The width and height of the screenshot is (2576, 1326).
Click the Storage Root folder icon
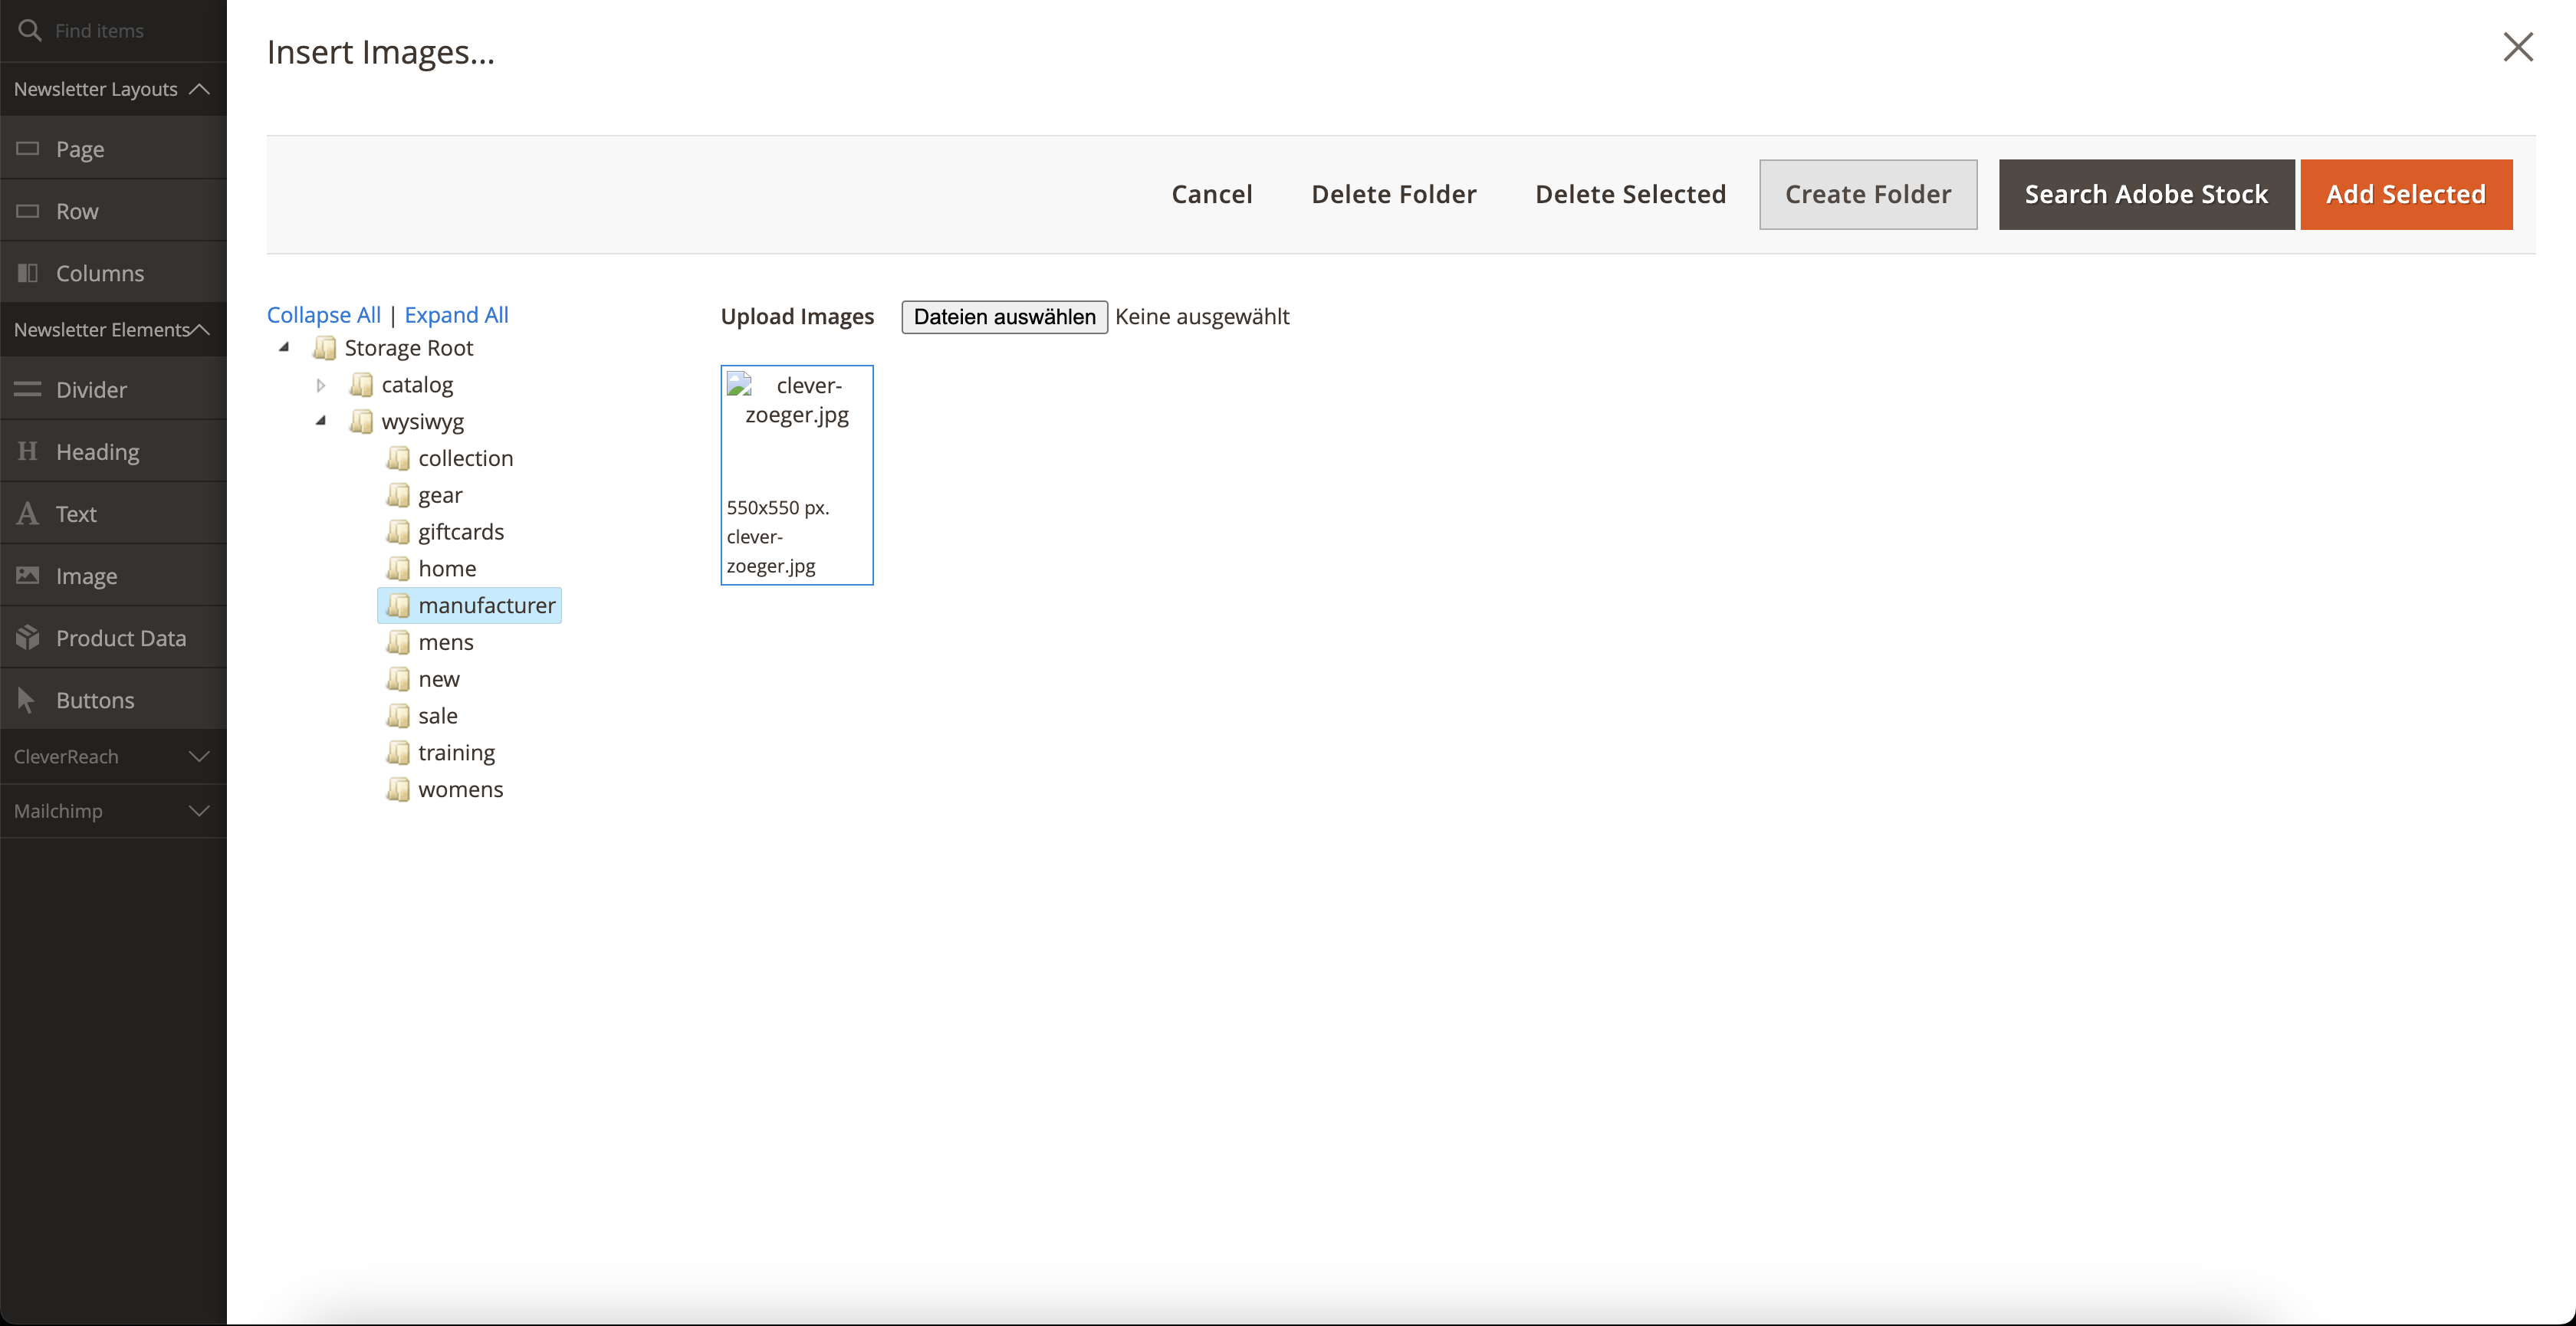coord(324,348)
